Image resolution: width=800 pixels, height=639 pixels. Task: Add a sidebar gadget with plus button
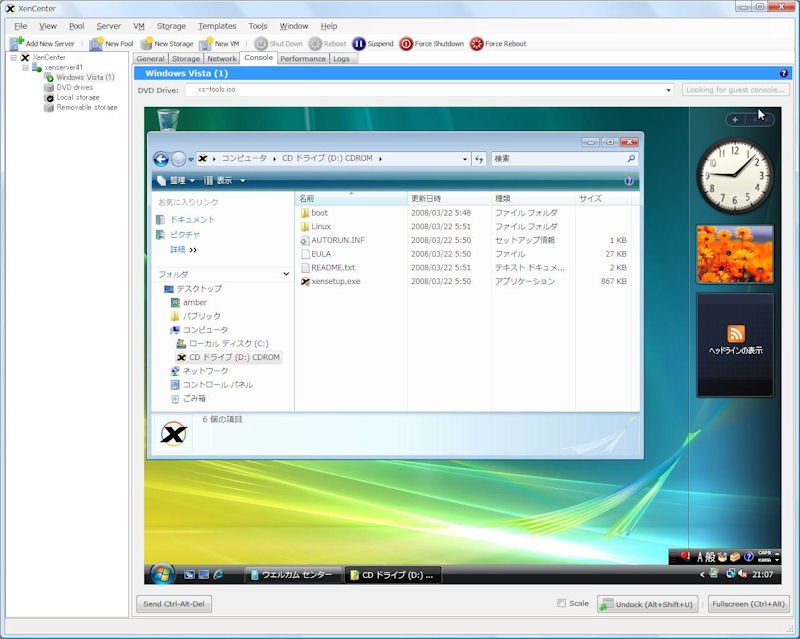point(735,120)
